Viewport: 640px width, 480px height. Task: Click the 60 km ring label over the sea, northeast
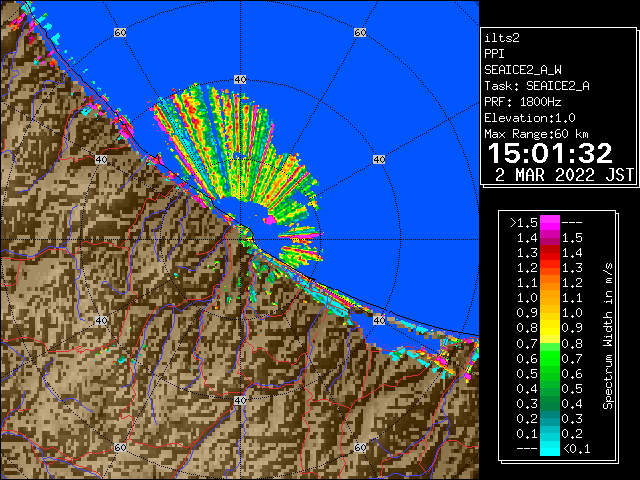click(360, 32)
